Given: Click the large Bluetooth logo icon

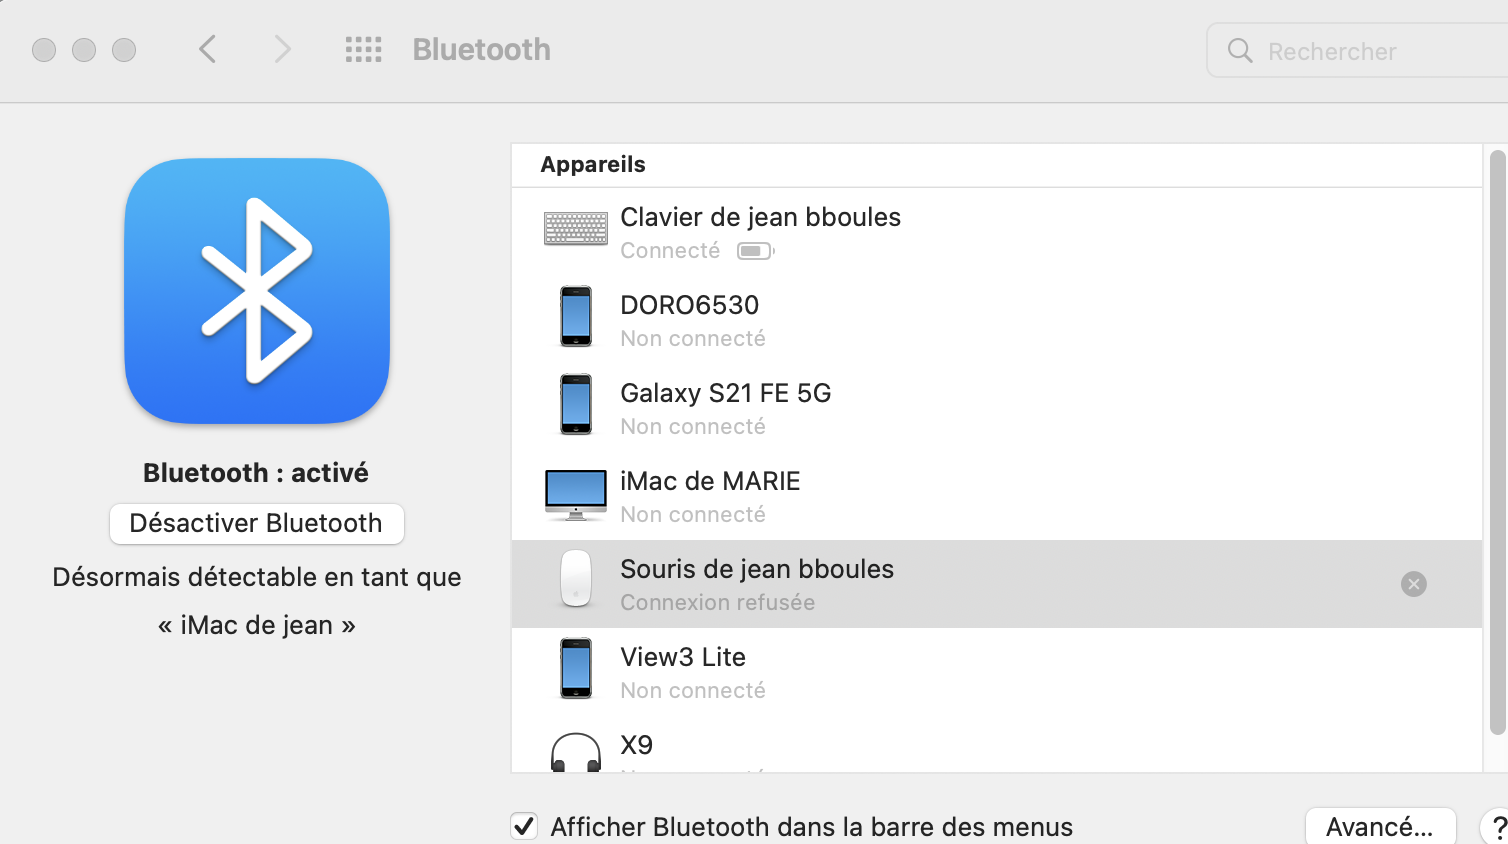Looking at the screenshot, I should (257, 291).
